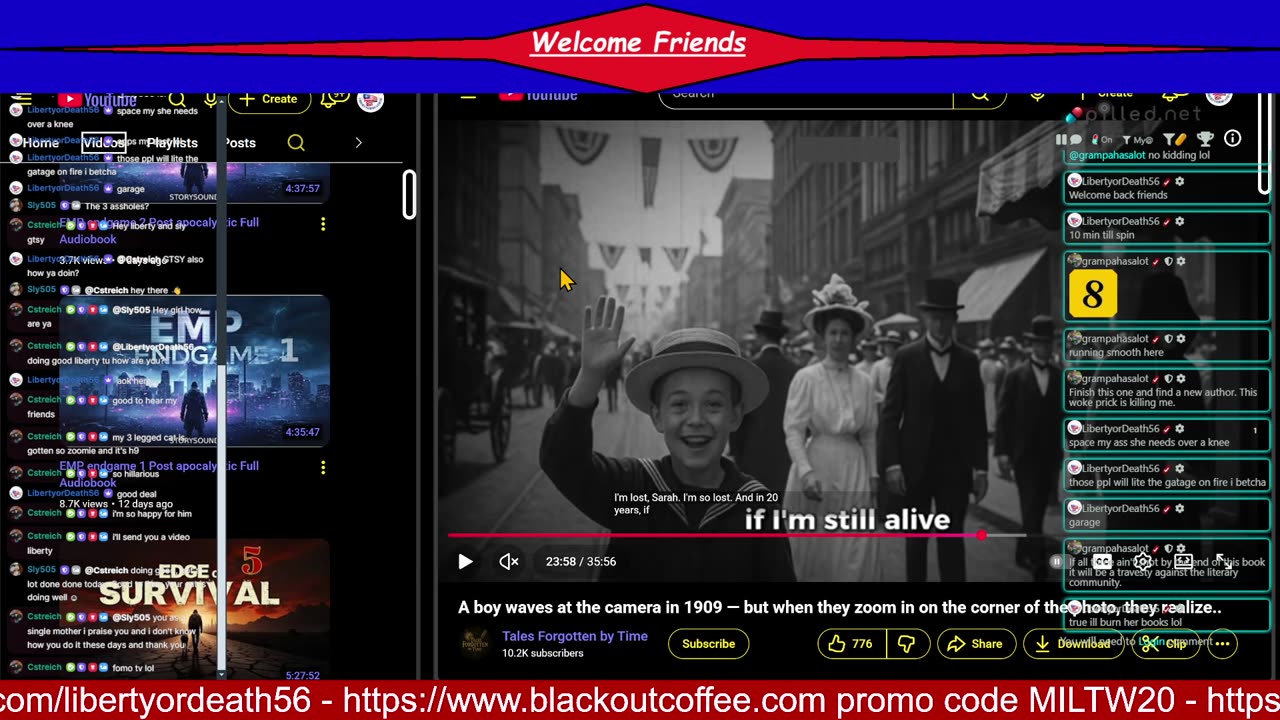The height and width of the screenshot is (720, 1280).
Task: Open options menu for EMP endgame 1 video
Action: click(323, 467)
